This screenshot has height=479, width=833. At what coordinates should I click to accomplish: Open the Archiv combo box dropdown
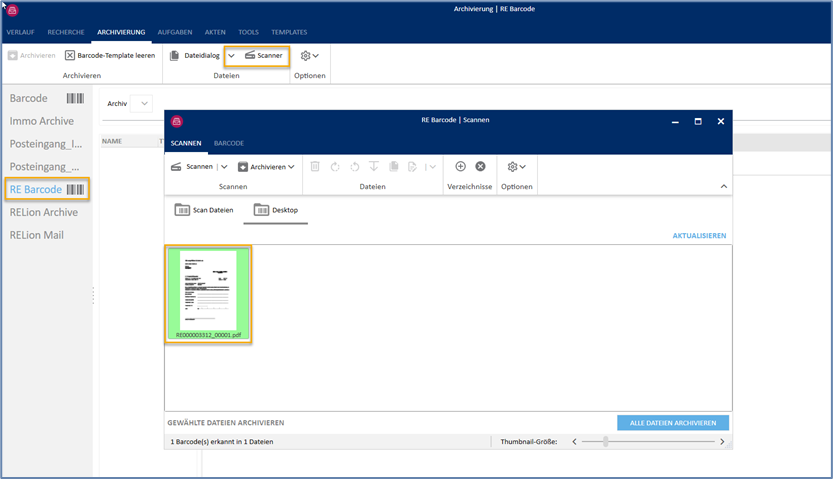[x=144, y=103]
